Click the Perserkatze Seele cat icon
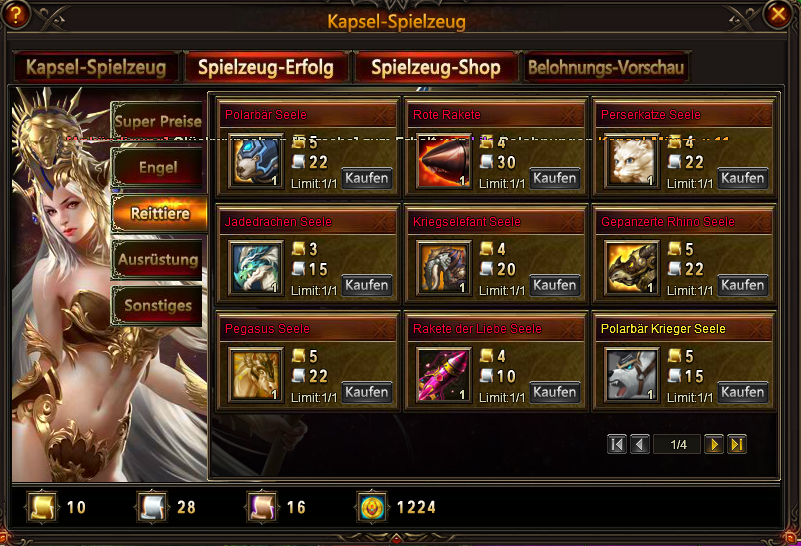This screenshot has height=546, width=801. click(632, 161)
